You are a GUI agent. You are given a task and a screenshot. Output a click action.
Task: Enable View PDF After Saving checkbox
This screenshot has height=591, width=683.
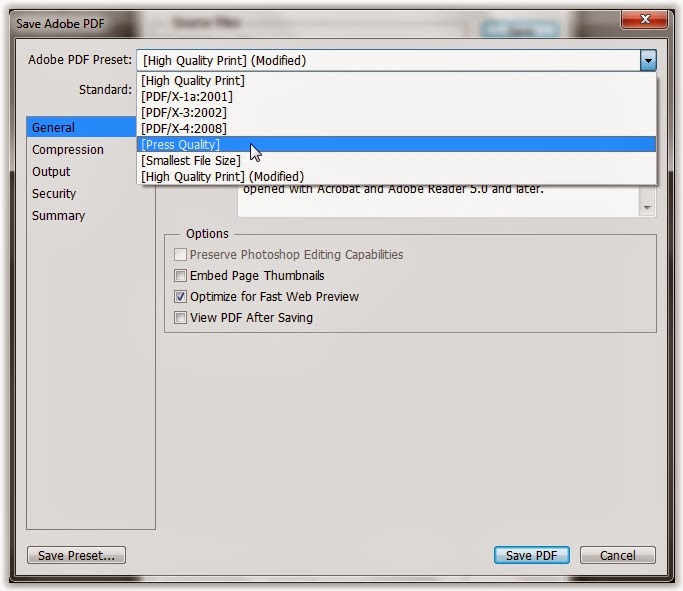click(x=180, y=317)
